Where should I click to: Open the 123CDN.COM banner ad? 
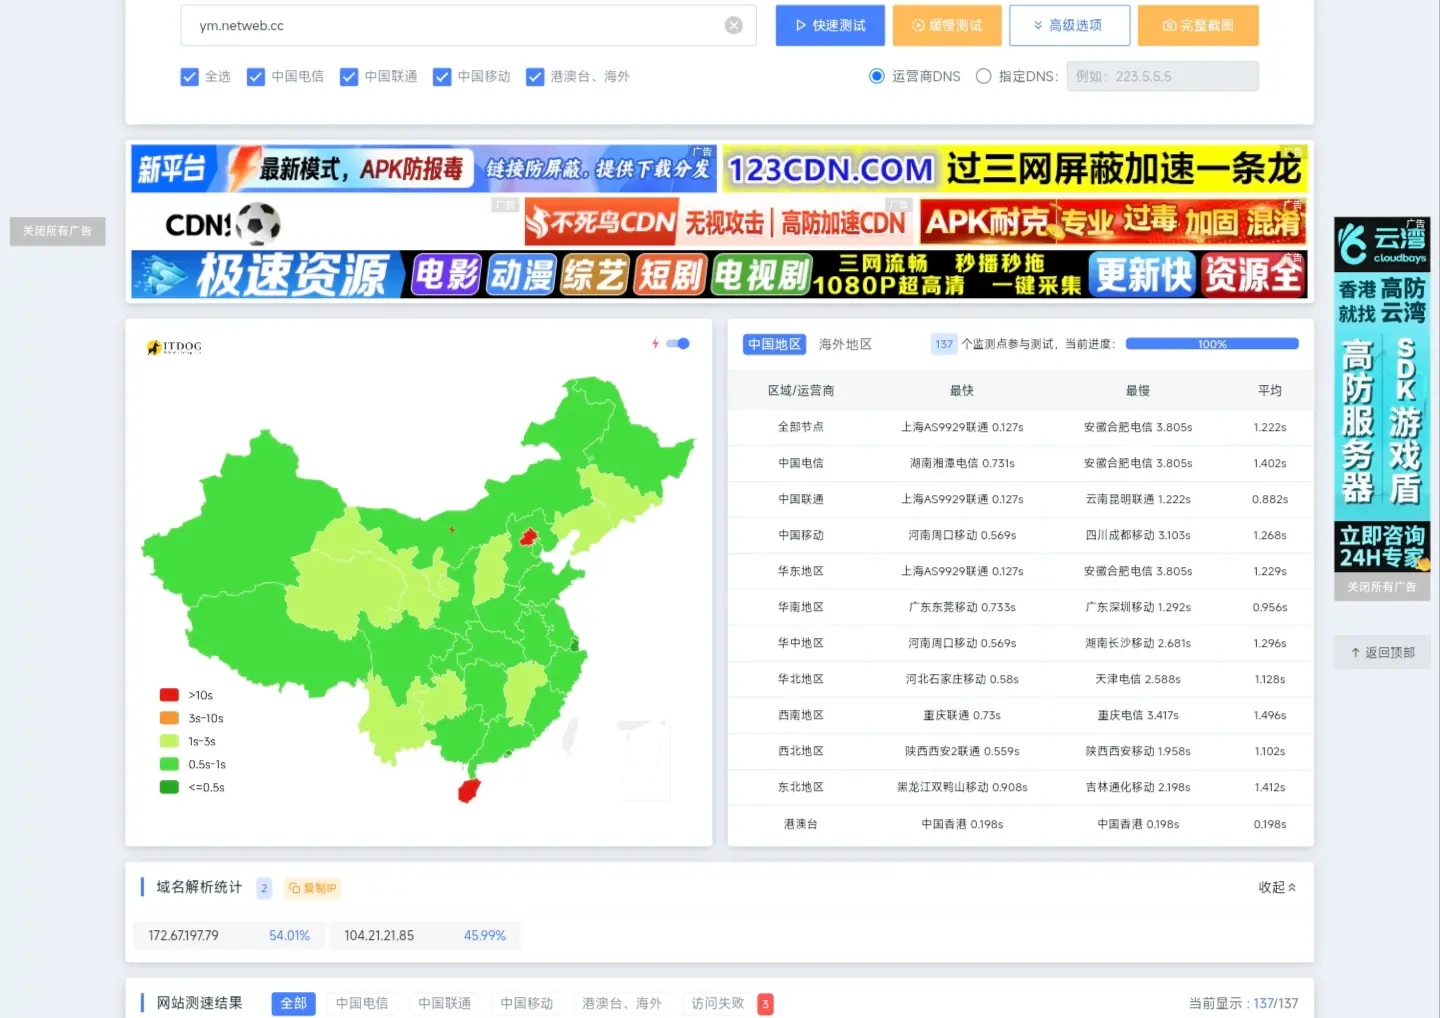(x=1015, y=168)
